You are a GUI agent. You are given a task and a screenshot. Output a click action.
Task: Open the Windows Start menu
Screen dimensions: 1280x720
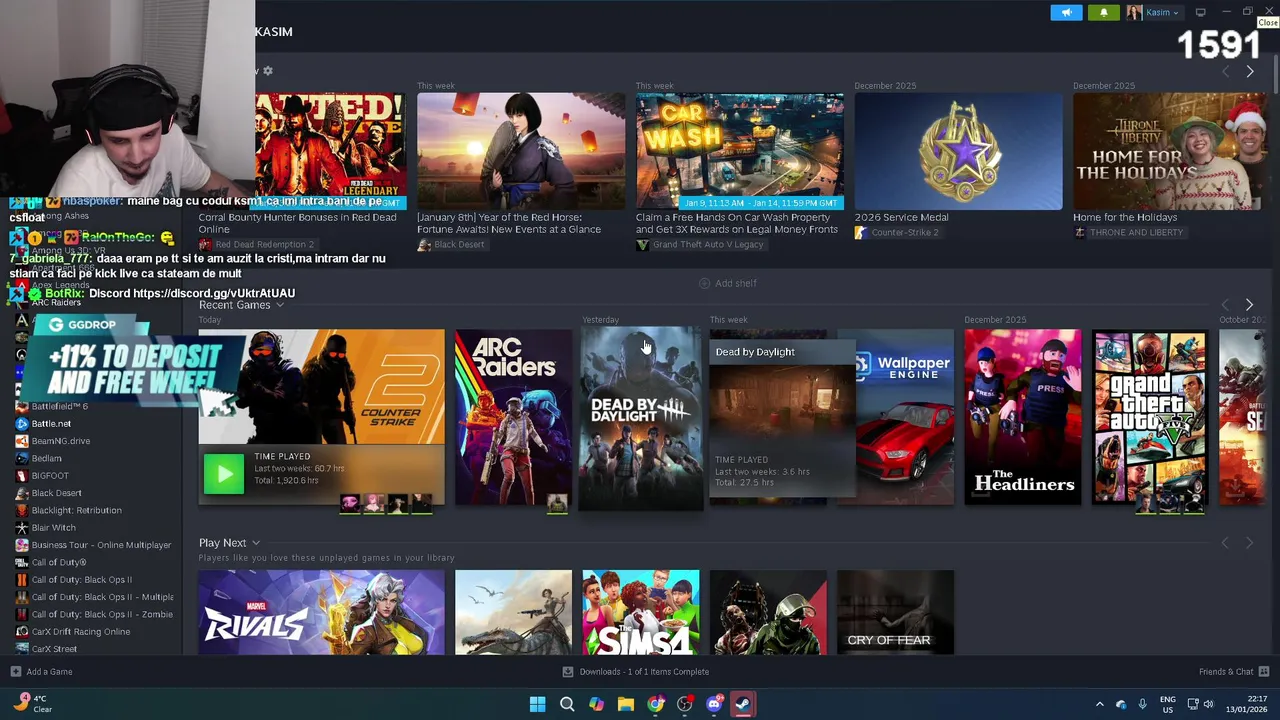[537, 704]
